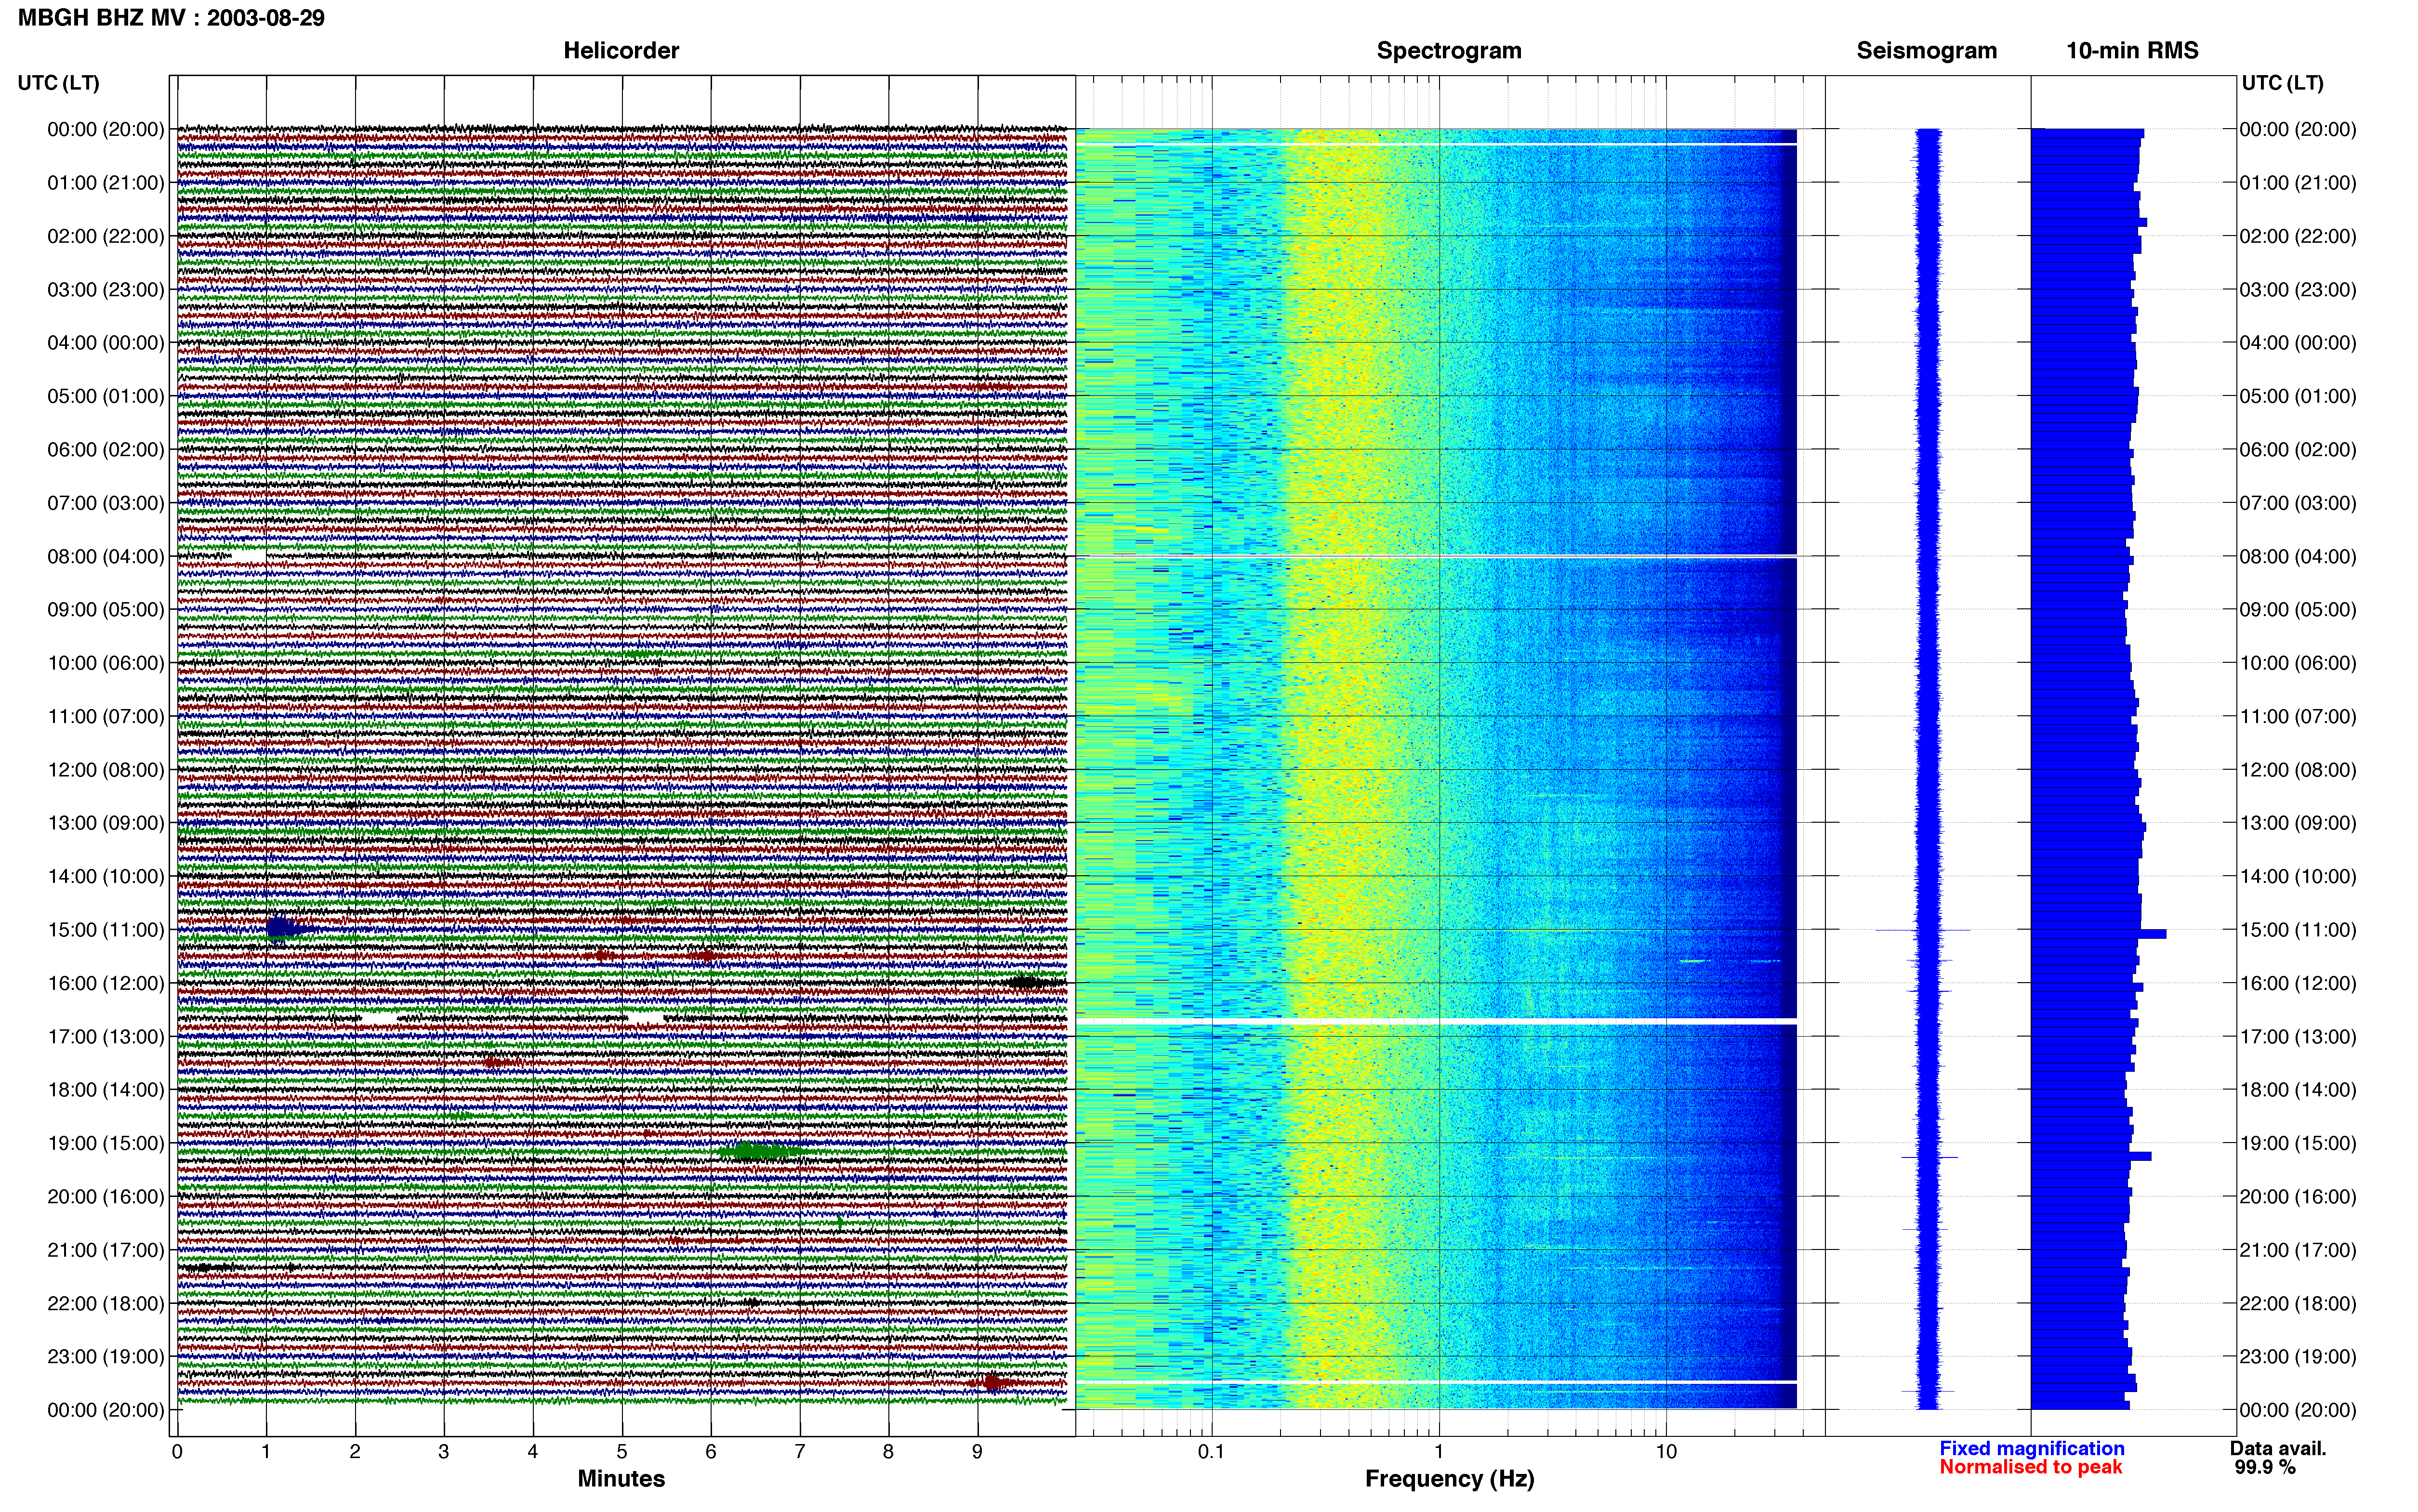
Task: Click the 'Normalised to peak' legend text
Action: (x=2031, y=1467)
